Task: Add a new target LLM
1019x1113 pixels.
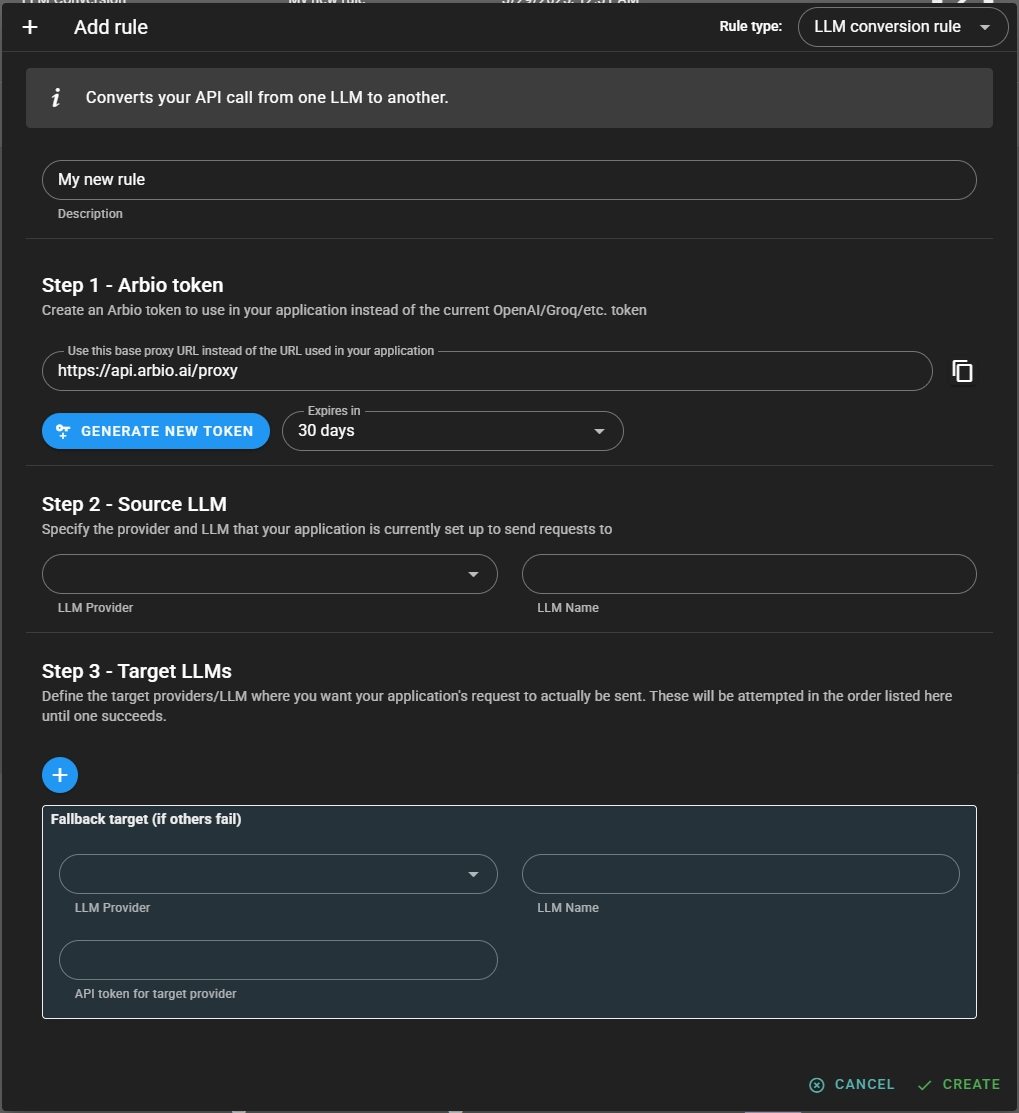Action: (60, 774)
